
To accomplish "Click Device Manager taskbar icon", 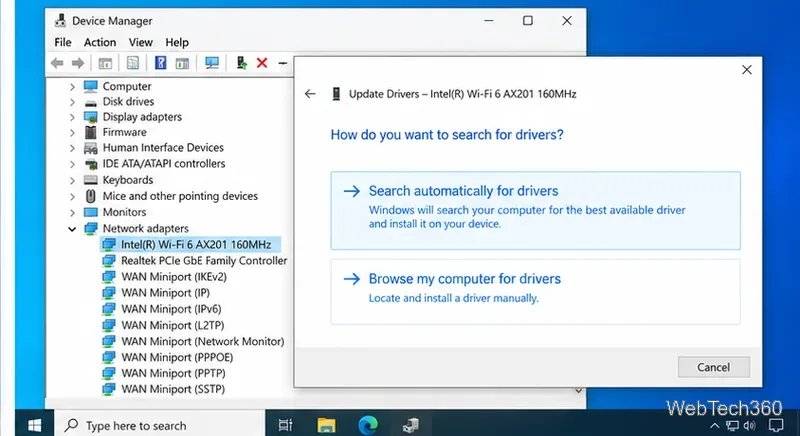I will [x=410, y=425].
